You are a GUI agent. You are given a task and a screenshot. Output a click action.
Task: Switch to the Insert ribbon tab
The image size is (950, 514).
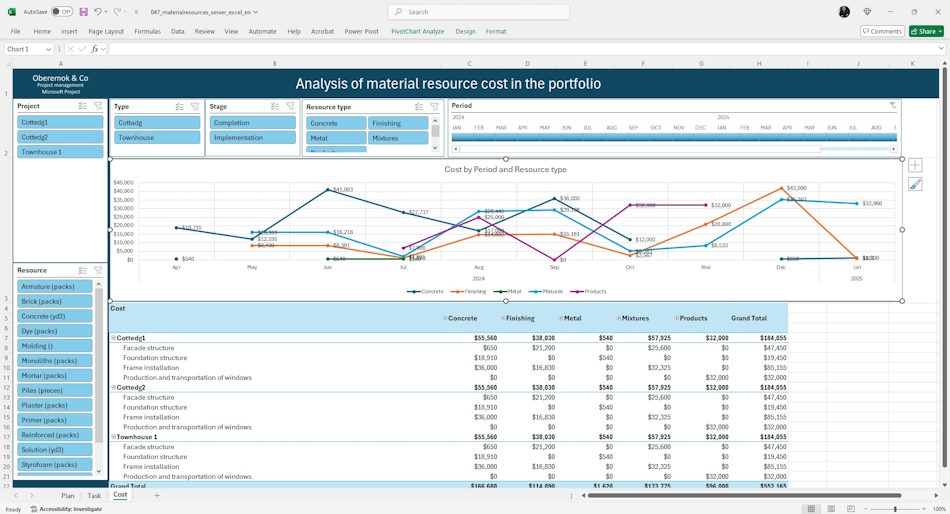[69, 31]
